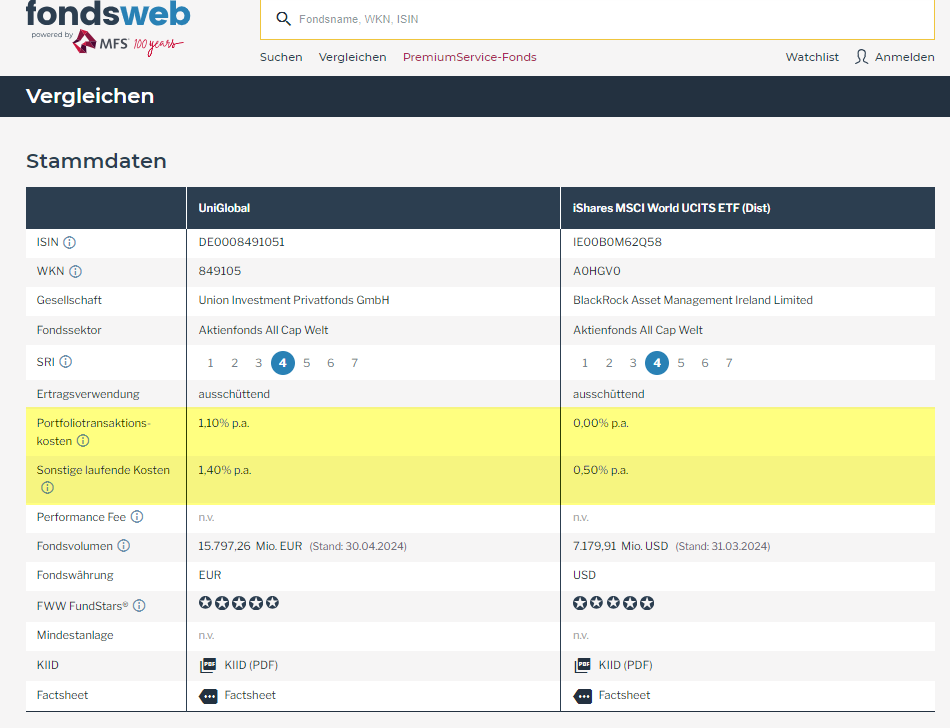Open UniGlobal KIID PDF

tap(240, 665)
